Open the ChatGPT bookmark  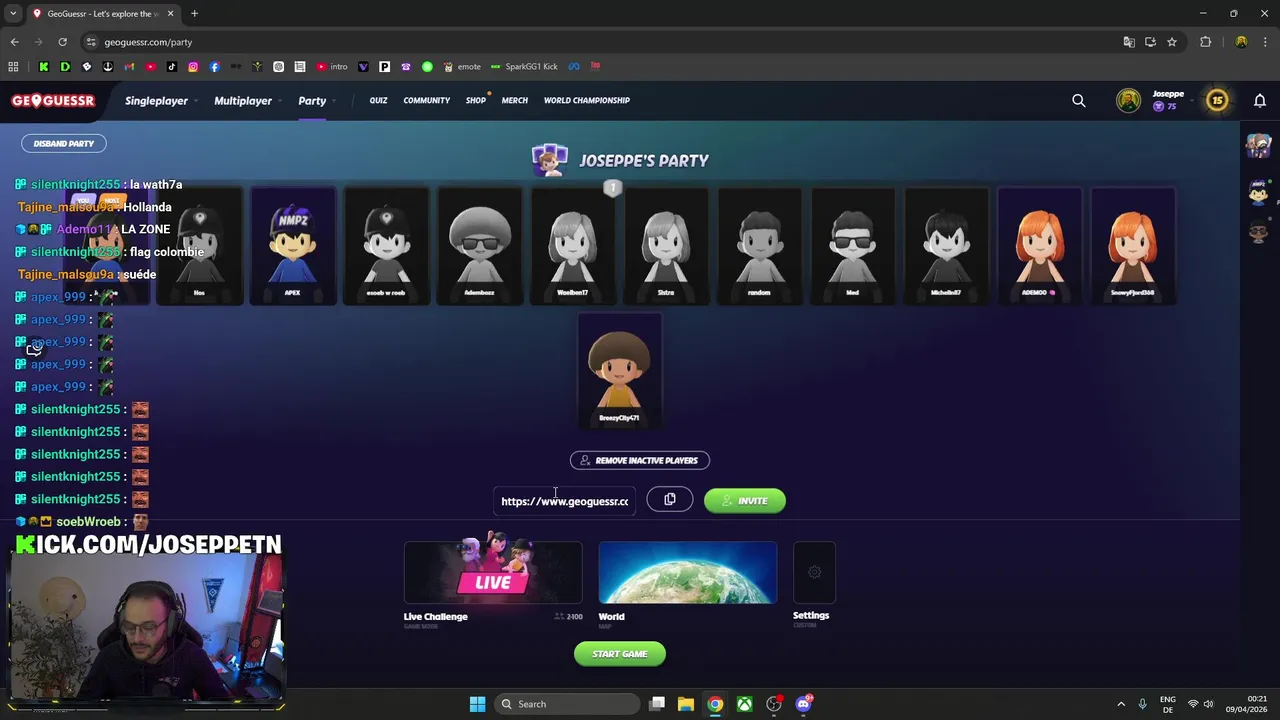coord(278,67)
